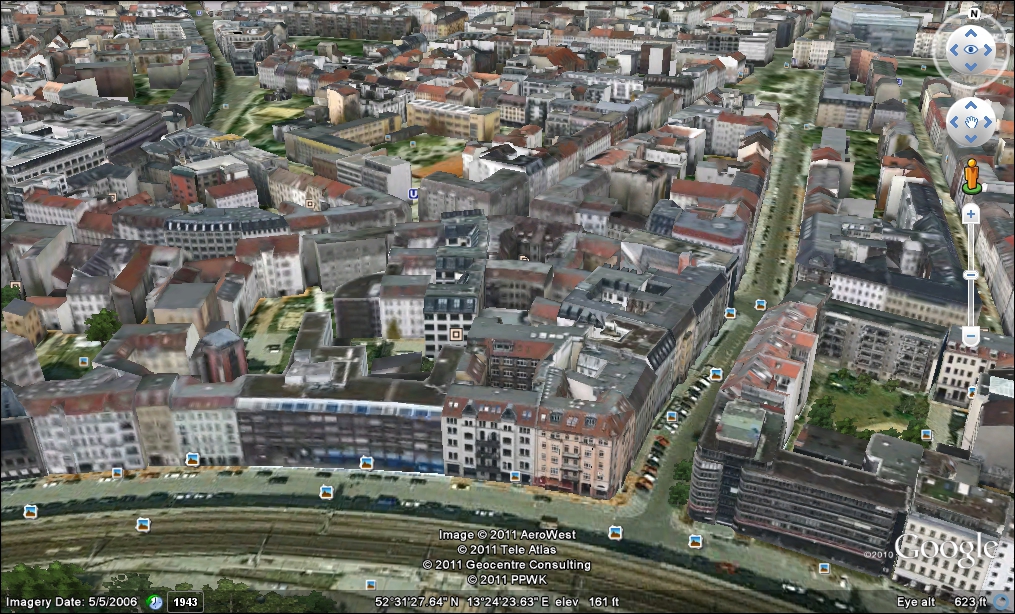Pan north with the Move joystick up arrow

[x=970, y=103]
